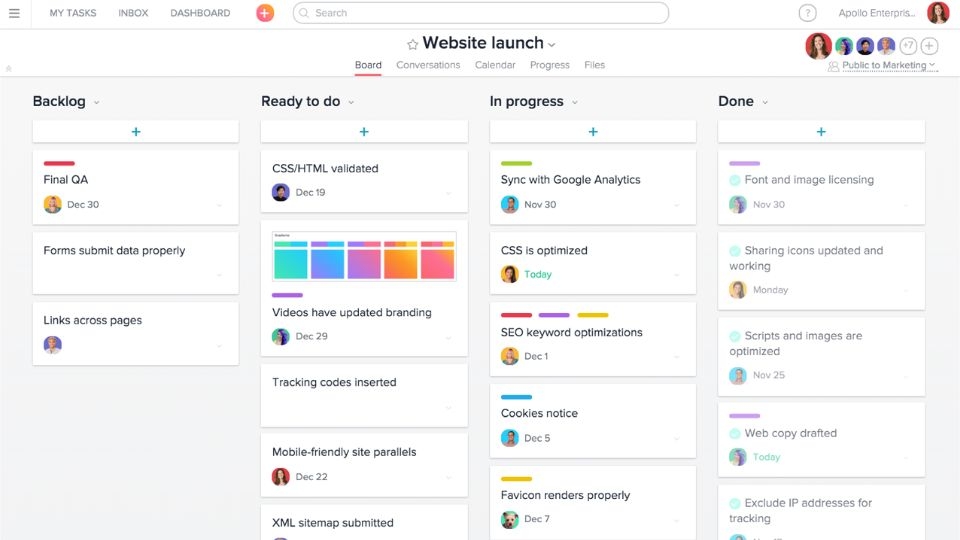Open Public to Marketing privacy dropdown

889,66
